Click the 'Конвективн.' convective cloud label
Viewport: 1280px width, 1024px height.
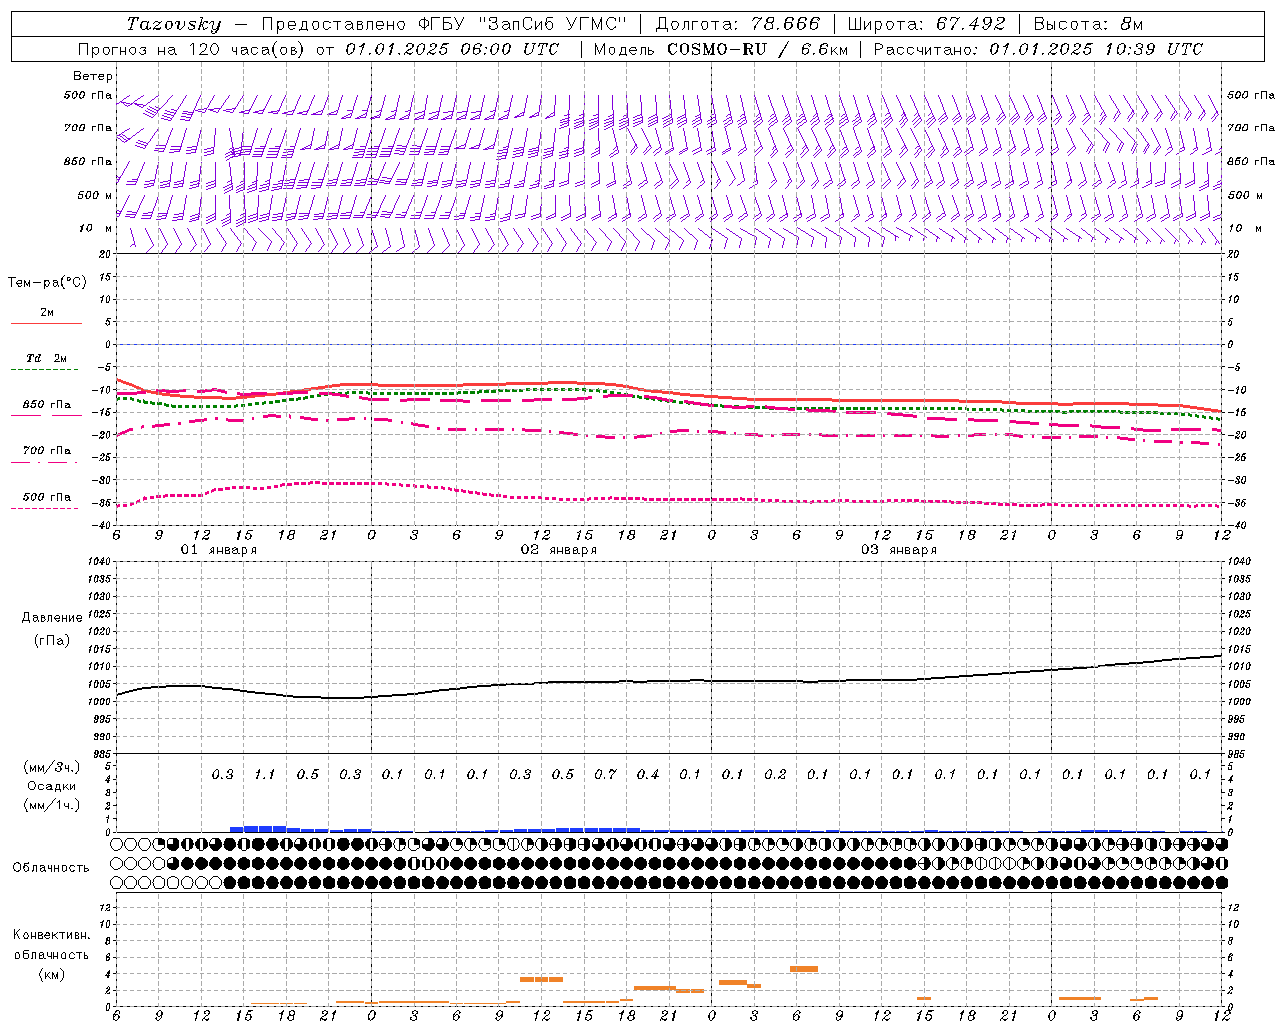click(51, 935)
